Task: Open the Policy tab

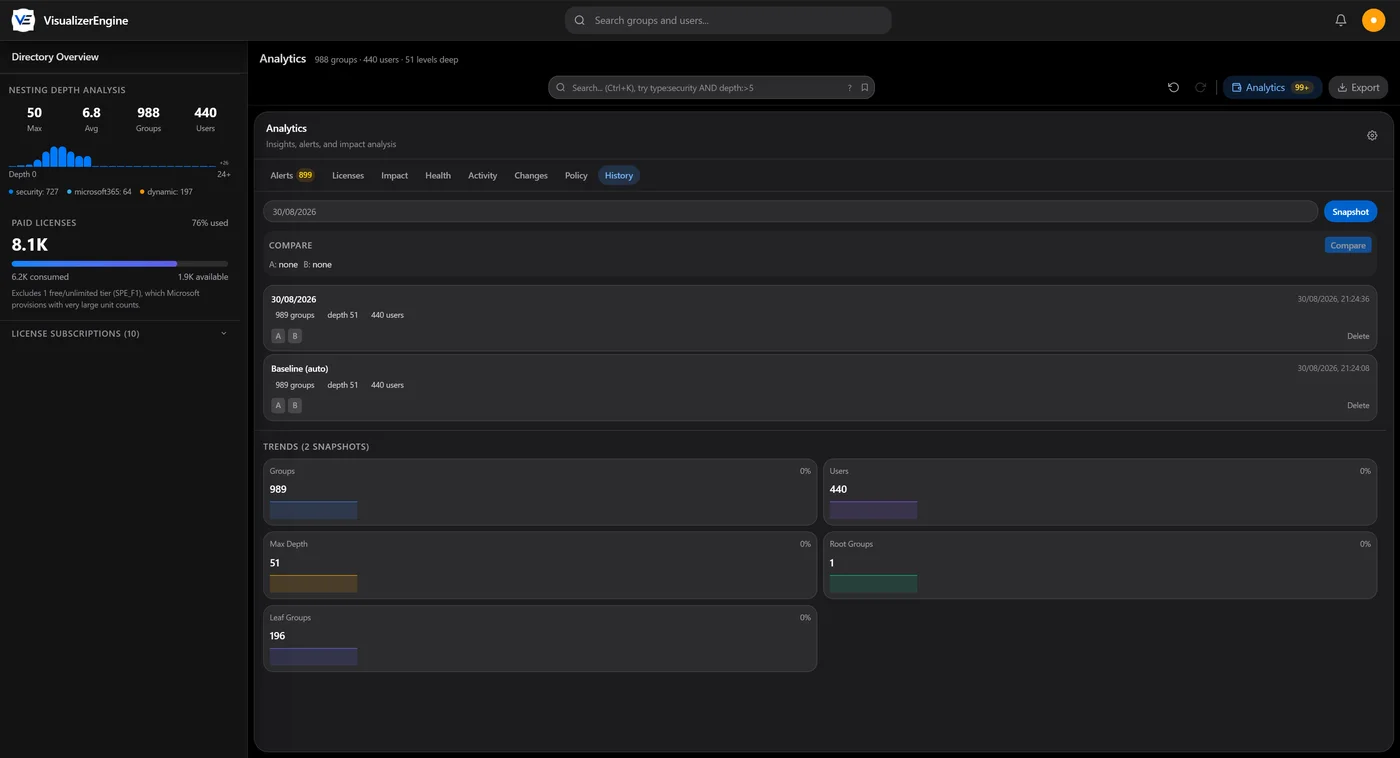Action: coord(576,176)
